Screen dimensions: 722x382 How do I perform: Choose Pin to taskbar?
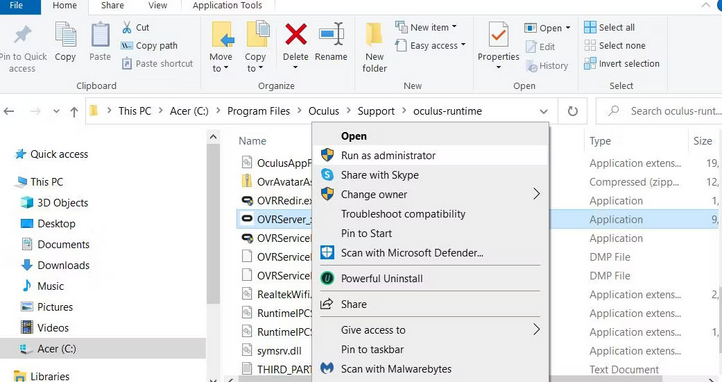(431, 349)
